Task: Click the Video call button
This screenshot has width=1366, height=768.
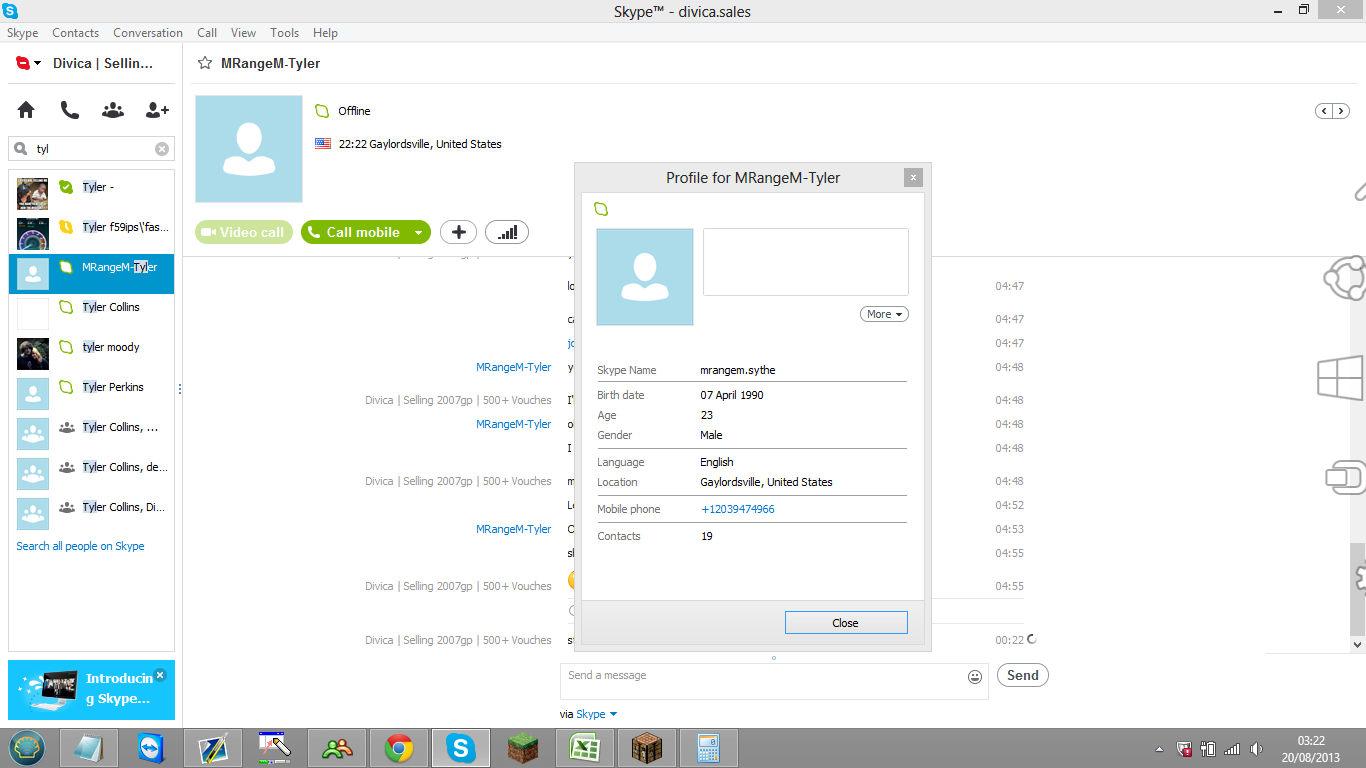Action: [x=244, y=232]
